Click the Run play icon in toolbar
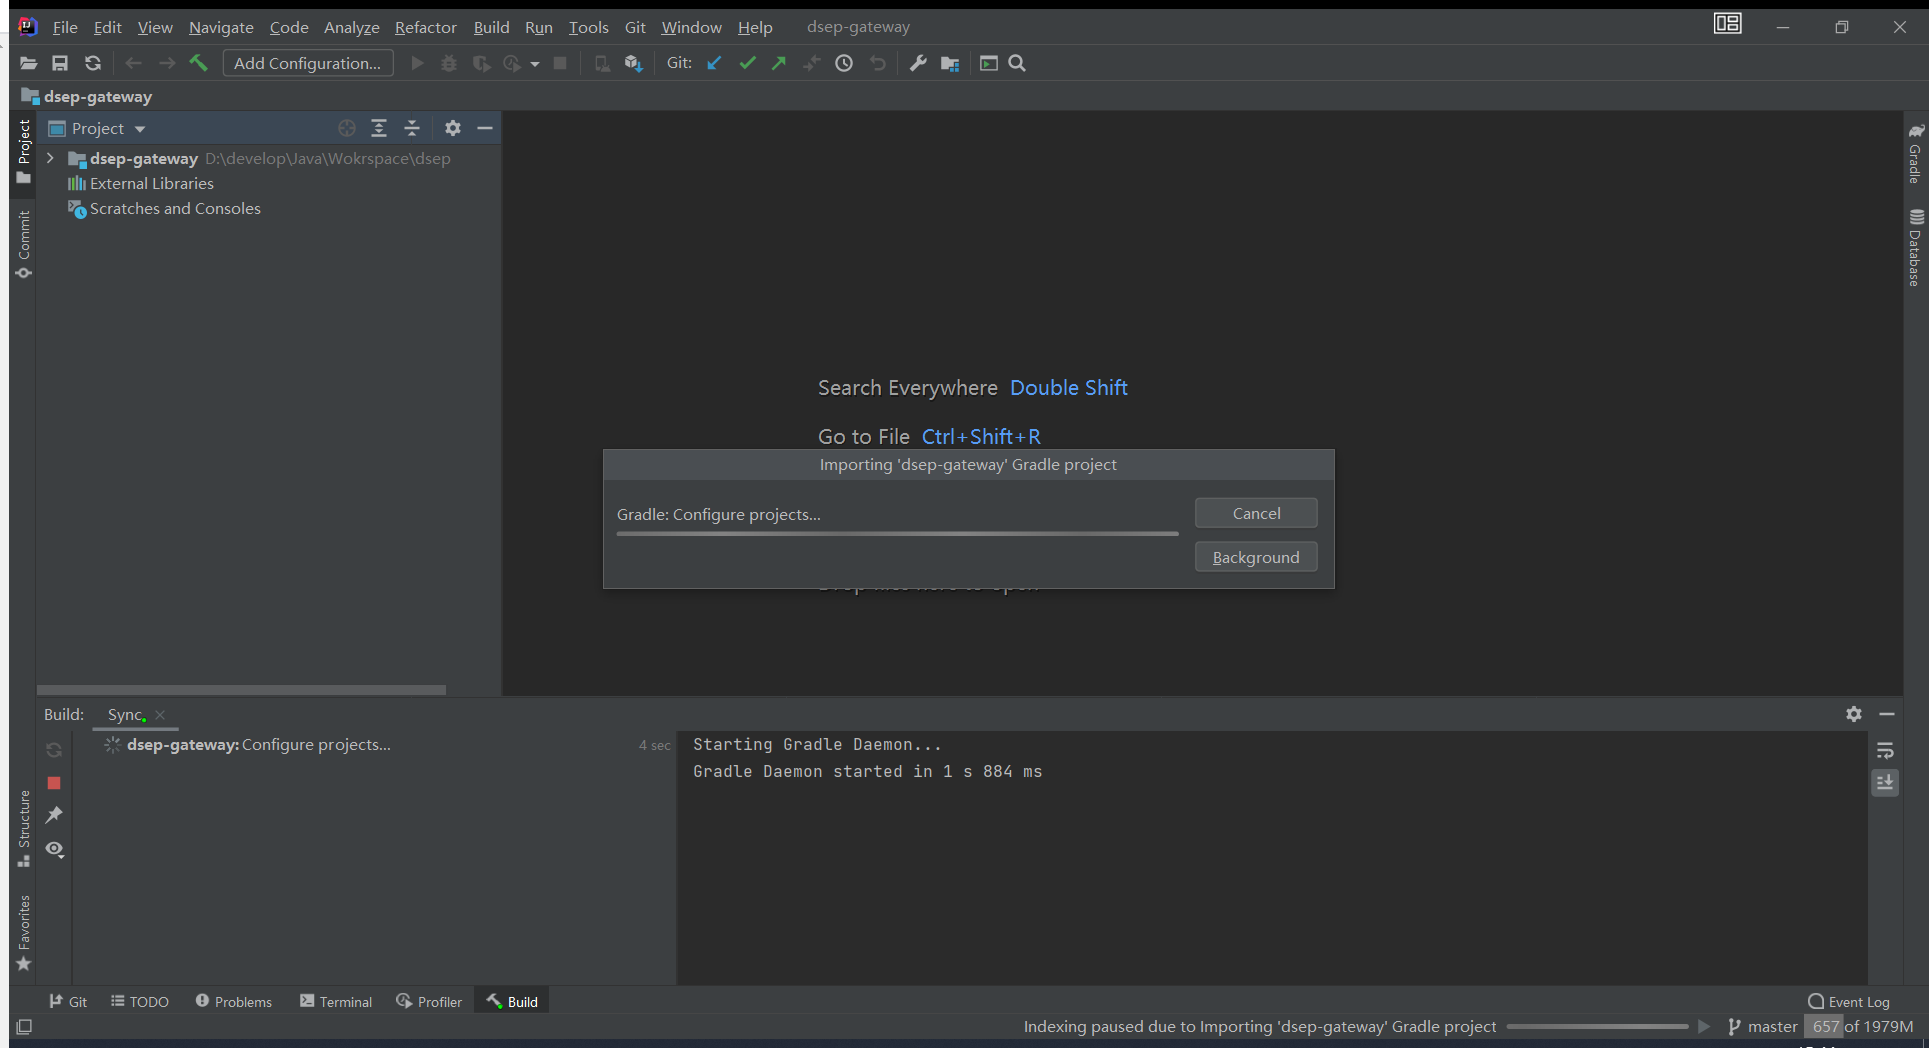 coord(418,63)
